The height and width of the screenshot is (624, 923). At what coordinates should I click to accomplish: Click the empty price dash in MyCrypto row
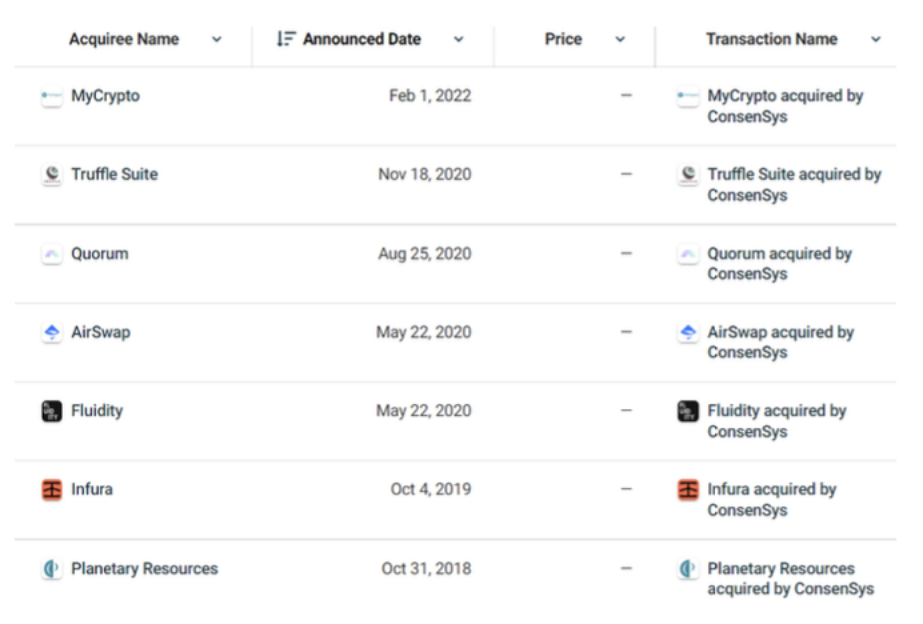[x=626, y=95]
